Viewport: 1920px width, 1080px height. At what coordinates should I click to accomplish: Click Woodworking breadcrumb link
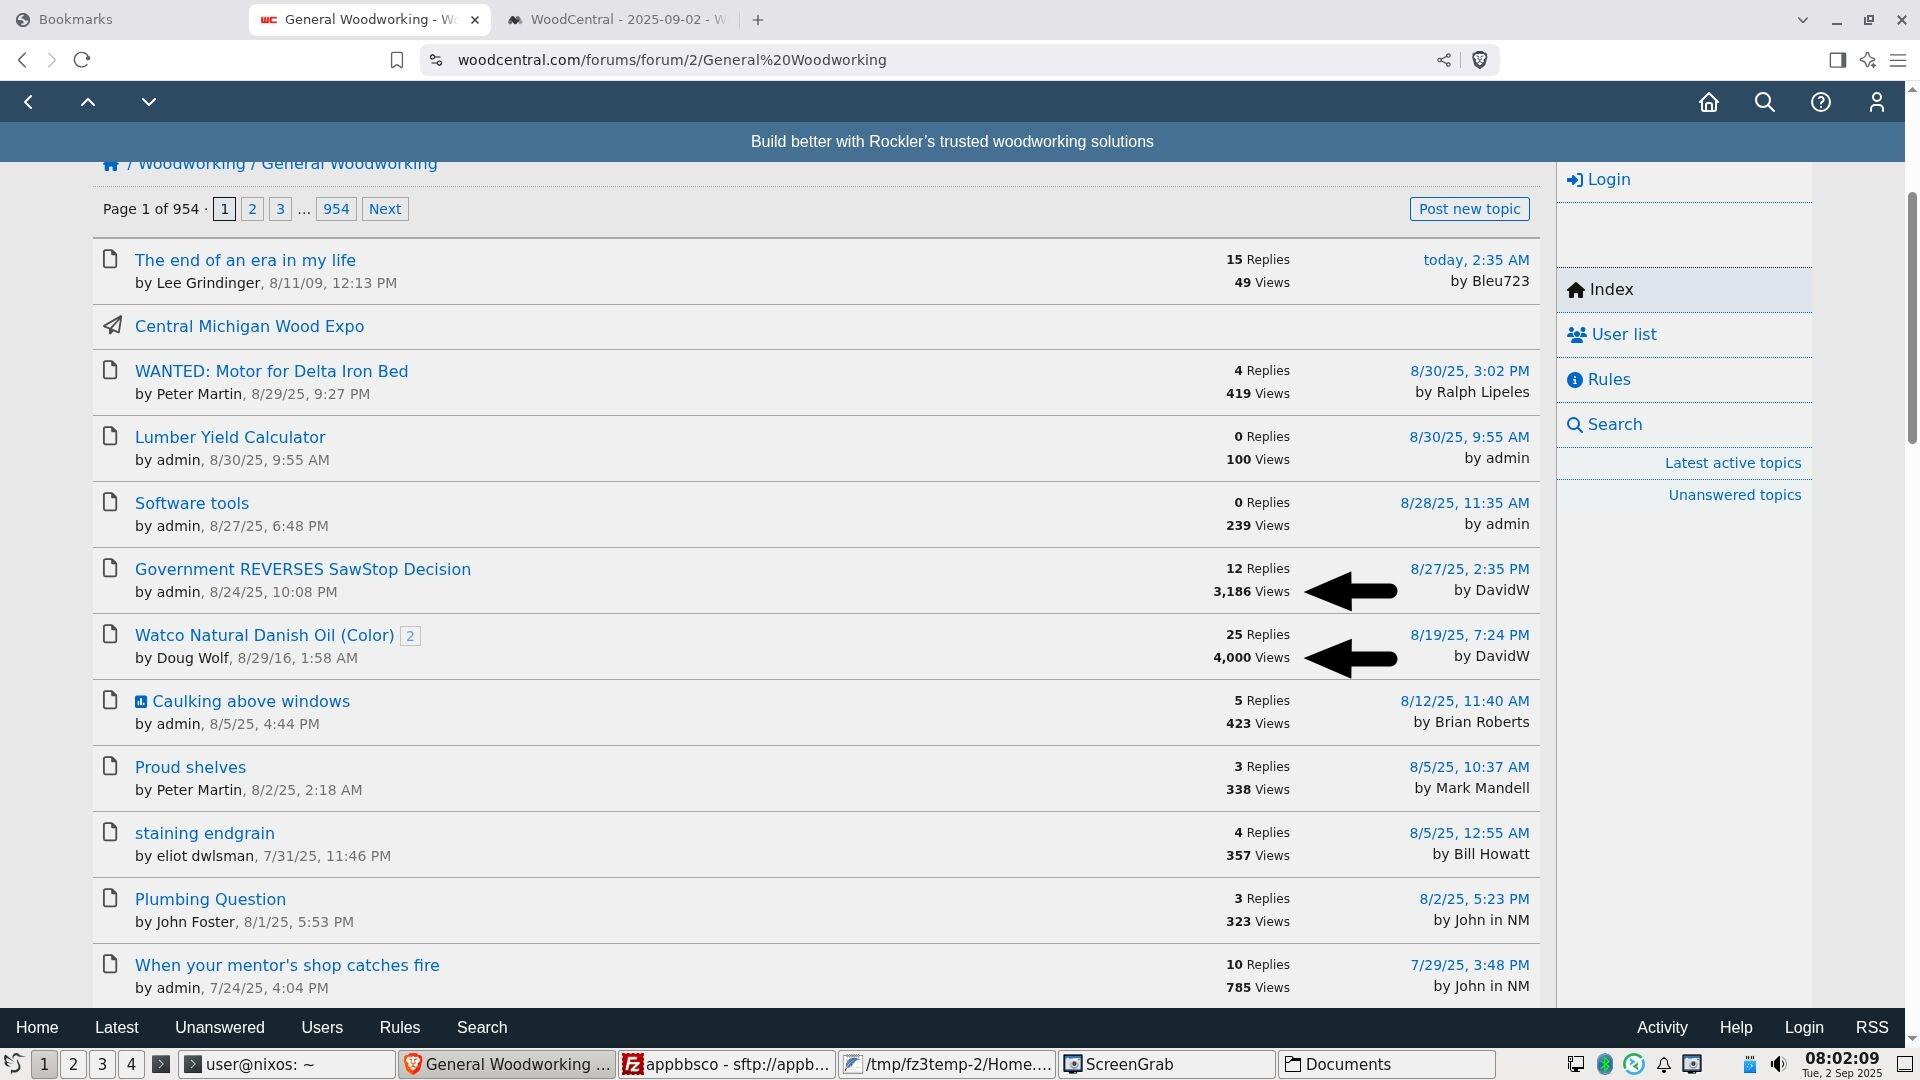coord(191,165)
